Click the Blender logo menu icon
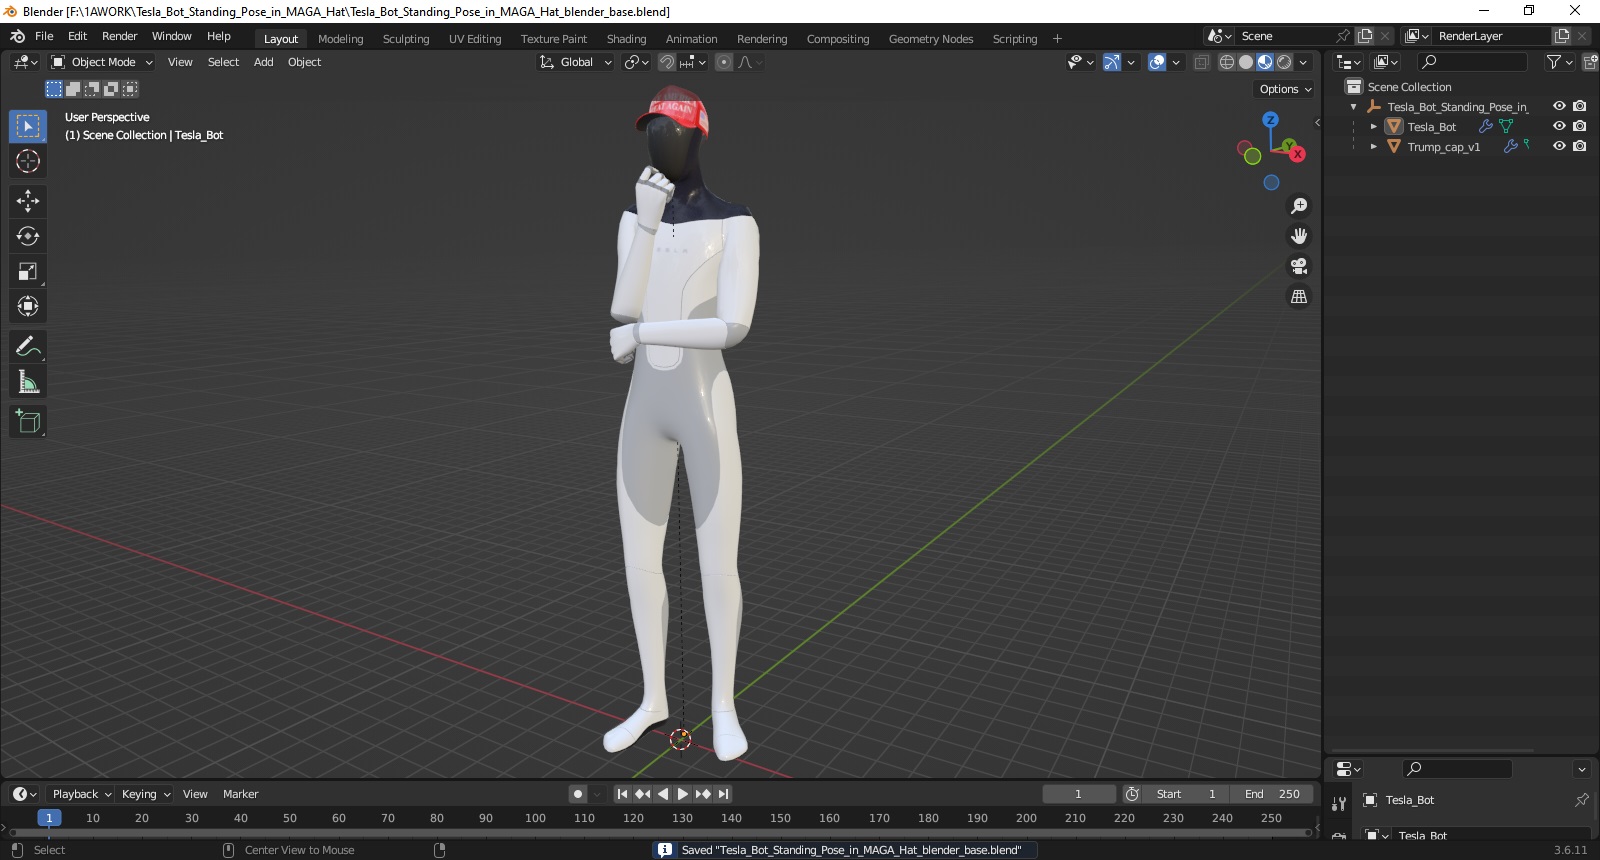Viewport: 1600px width, 860px height. pyautogui.click(x=17, y=36)
